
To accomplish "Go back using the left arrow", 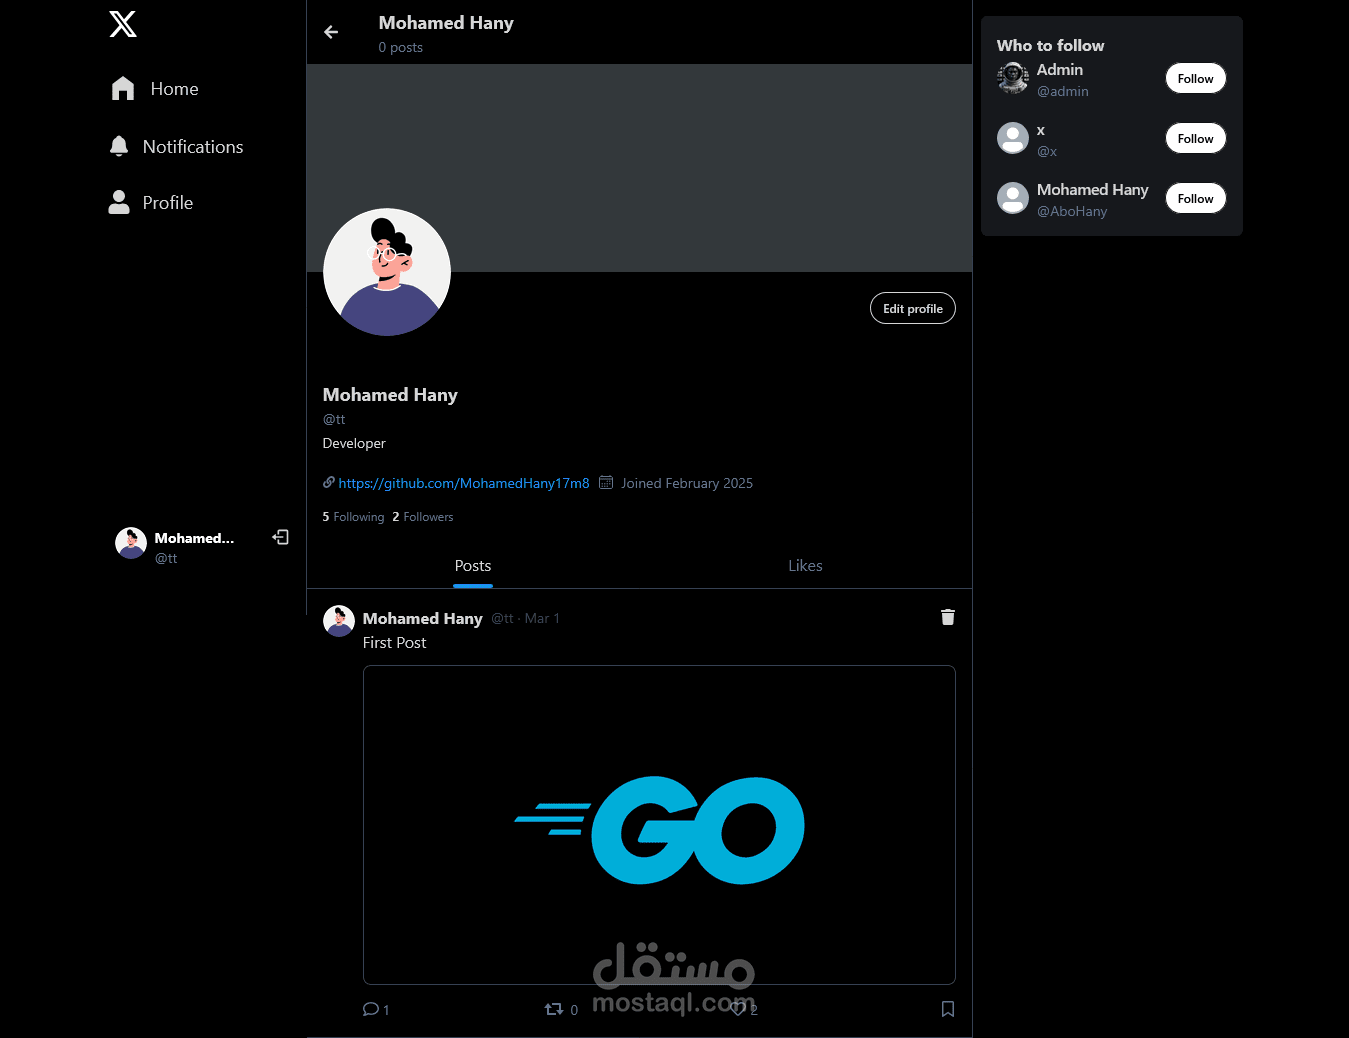I will [331, 32].
